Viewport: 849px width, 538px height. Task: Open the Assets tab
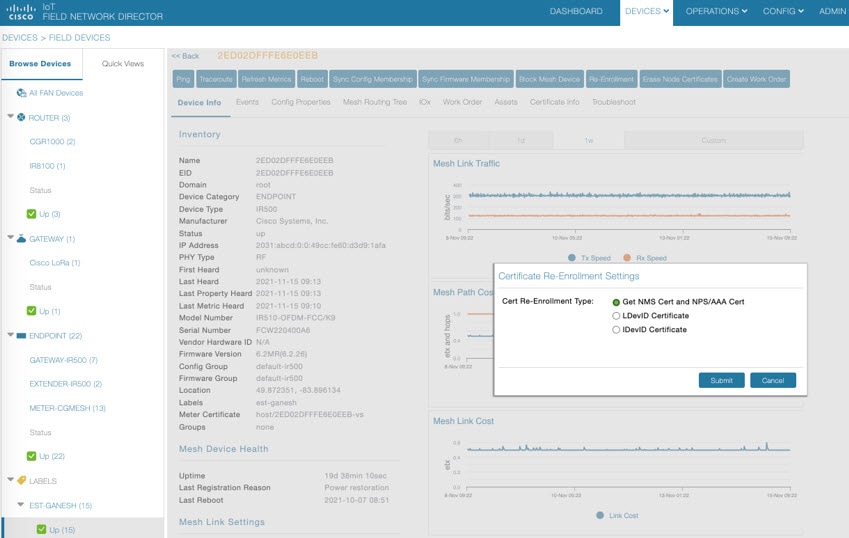(506, 102)
